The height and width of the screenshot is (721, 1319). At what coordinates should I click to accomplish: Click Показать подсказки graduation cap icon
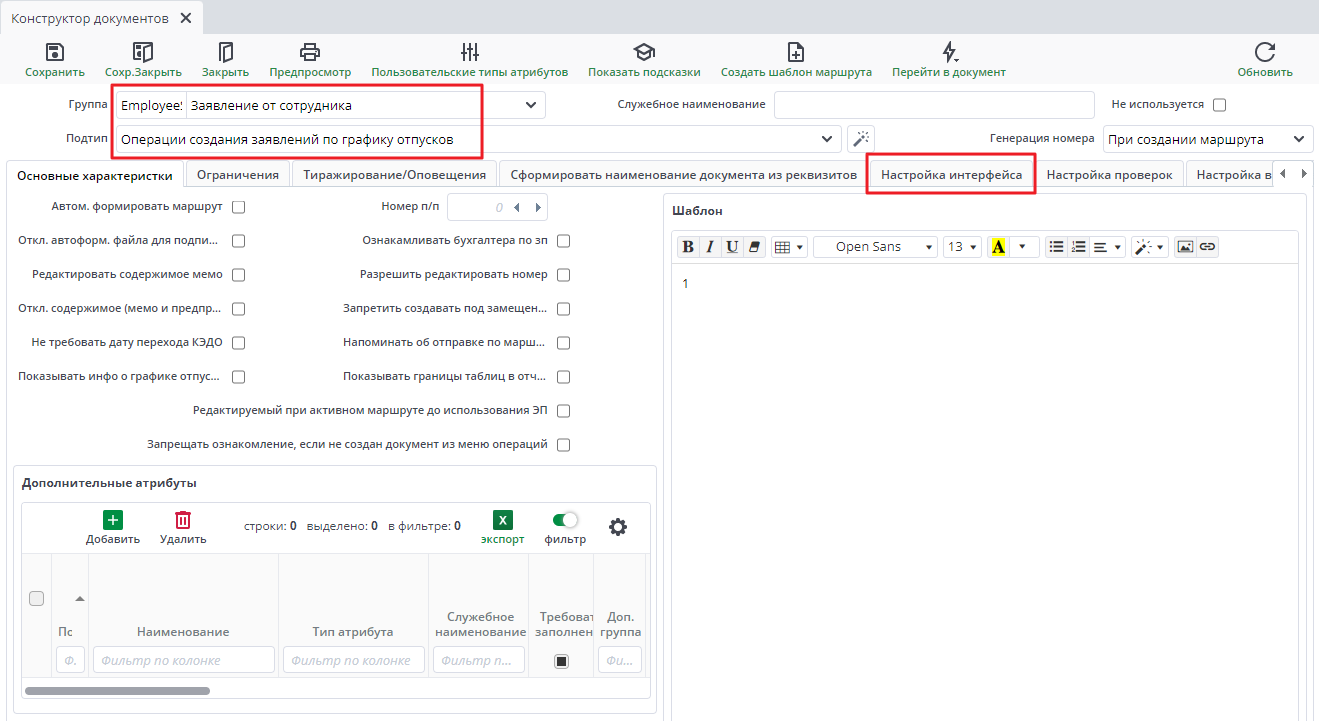(x=644, y=52)
